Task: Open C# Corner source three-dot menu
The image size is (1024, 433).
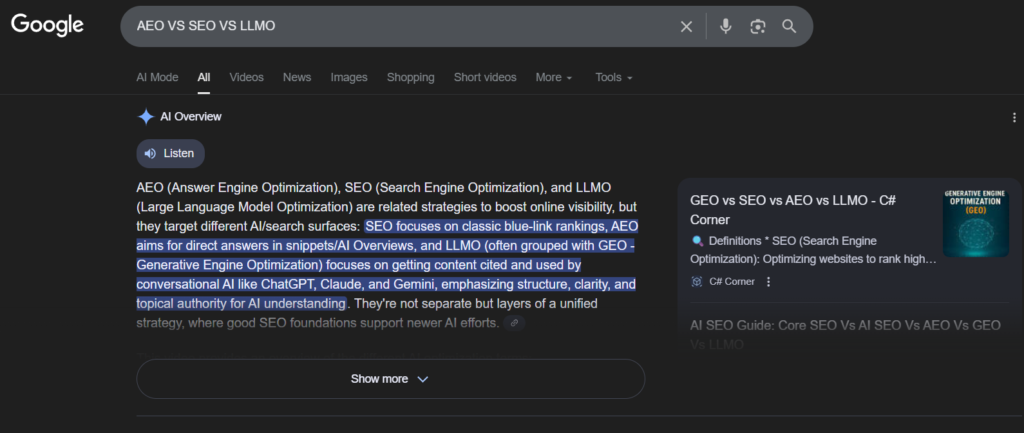Action: (x=769, y=281)
